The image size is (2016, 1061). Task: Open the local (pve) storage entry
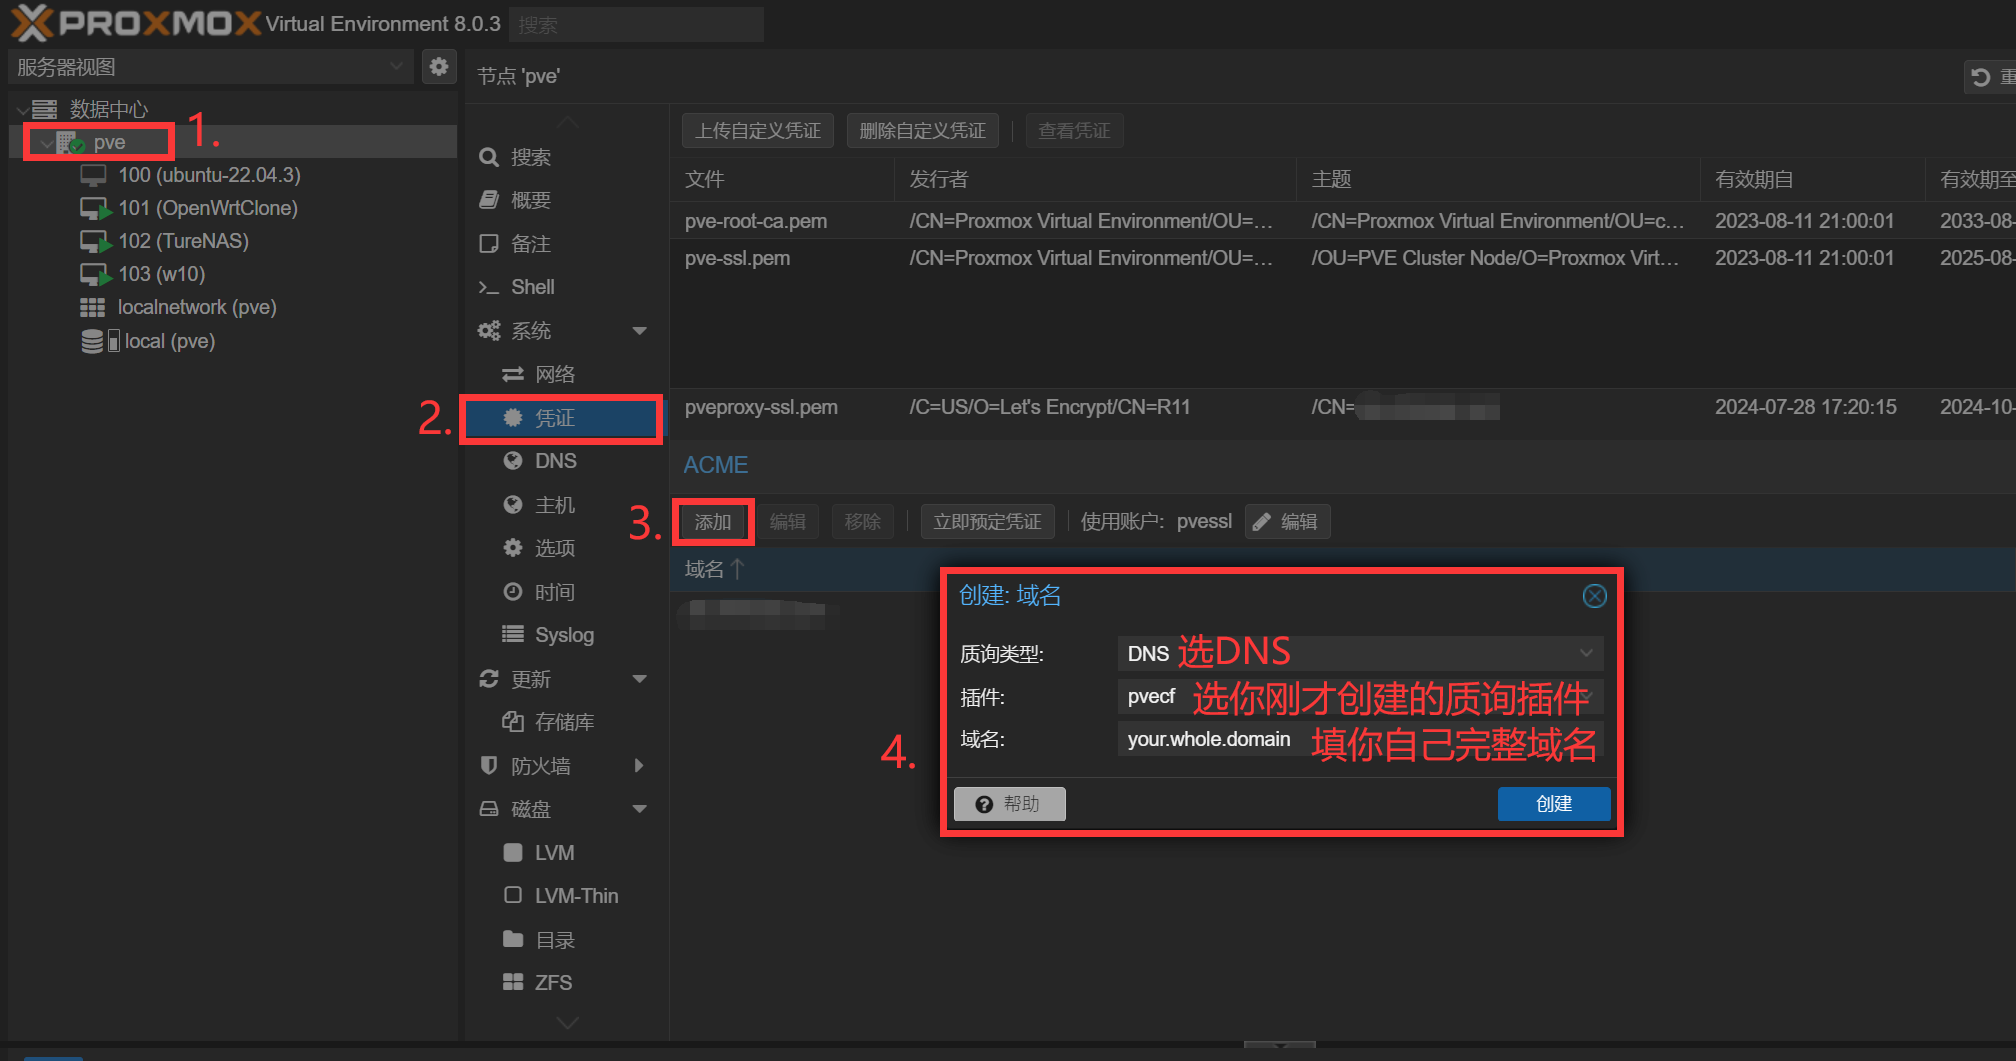click(169, 341)
